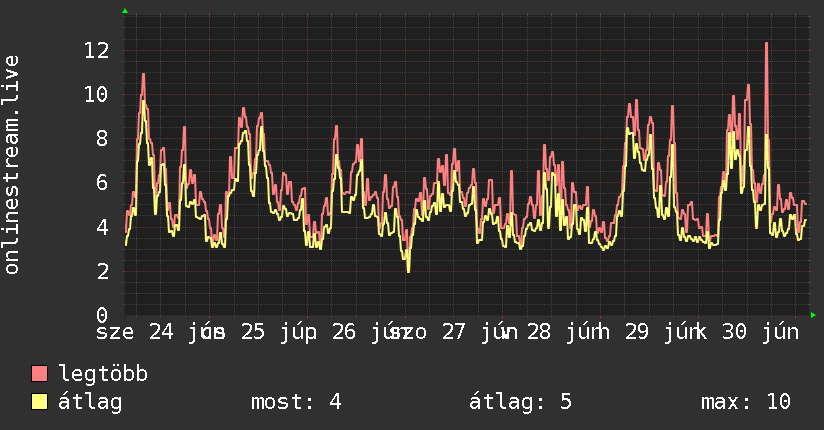
Task: Click the onlinestream.live vertical axis title
Action: [x=11, y=165]
